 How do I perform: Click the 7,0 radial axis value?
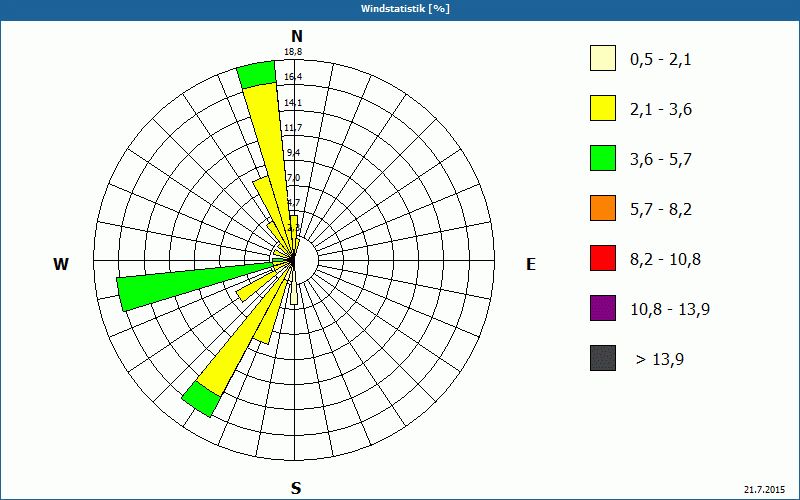click(x=293, y=178)
